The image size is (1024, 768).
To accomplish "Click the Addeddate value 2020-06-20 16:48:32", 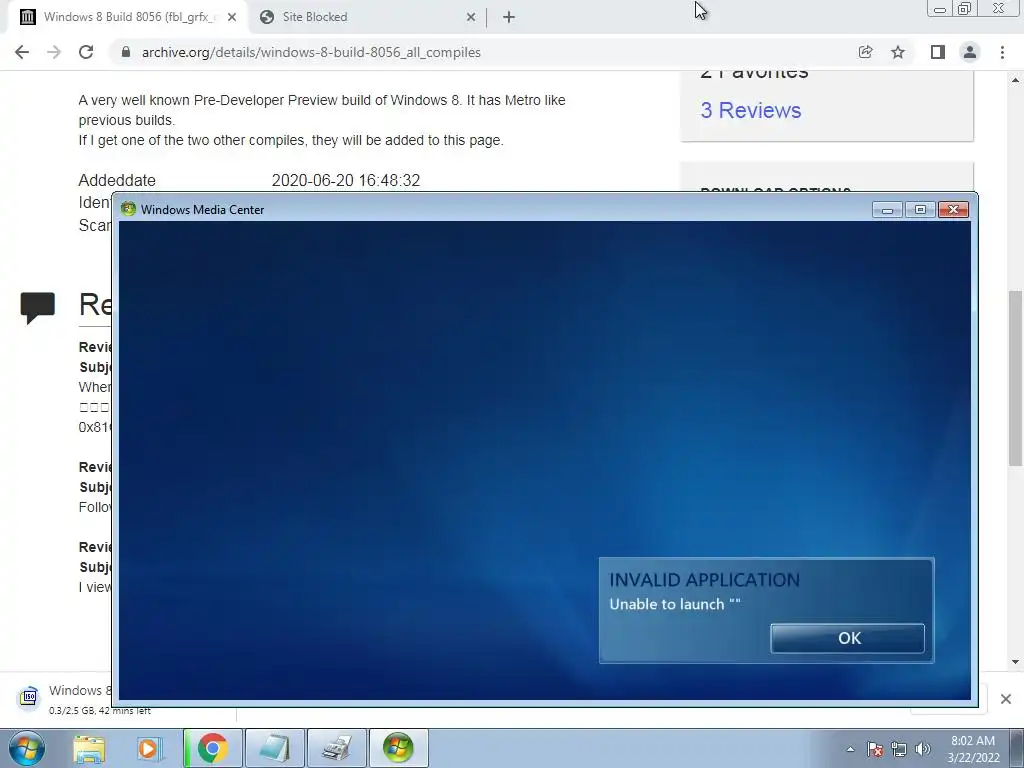I will click(x=345, y=180).
